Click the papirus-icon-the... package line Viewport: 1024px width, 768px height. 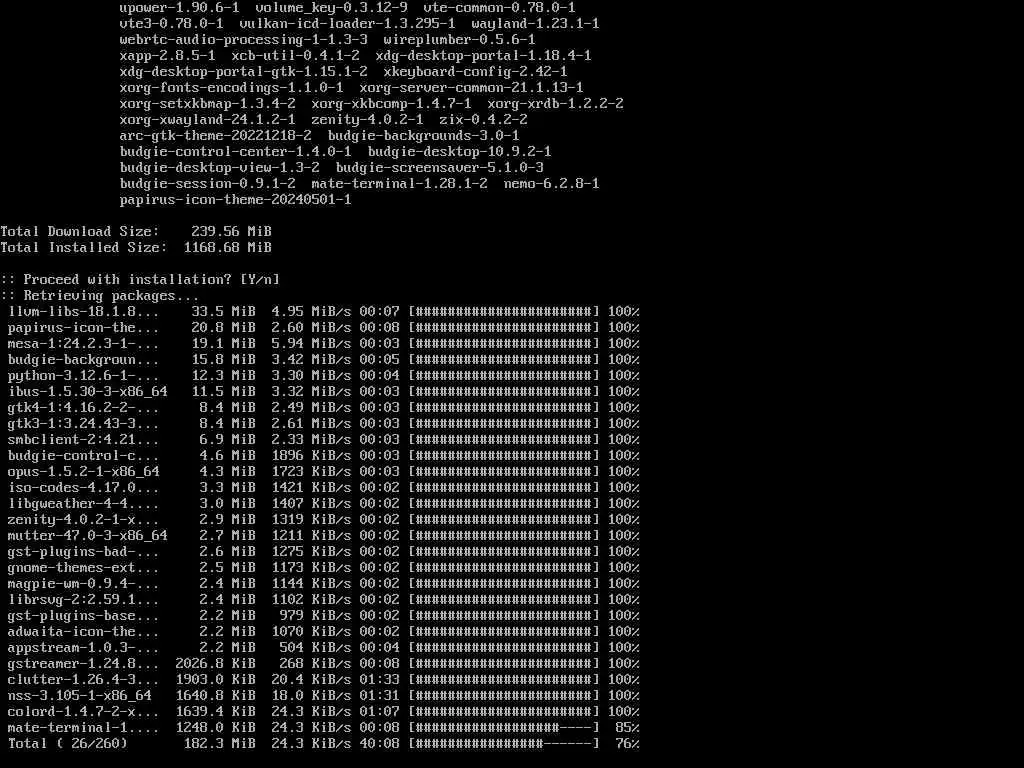coord(323,327)
